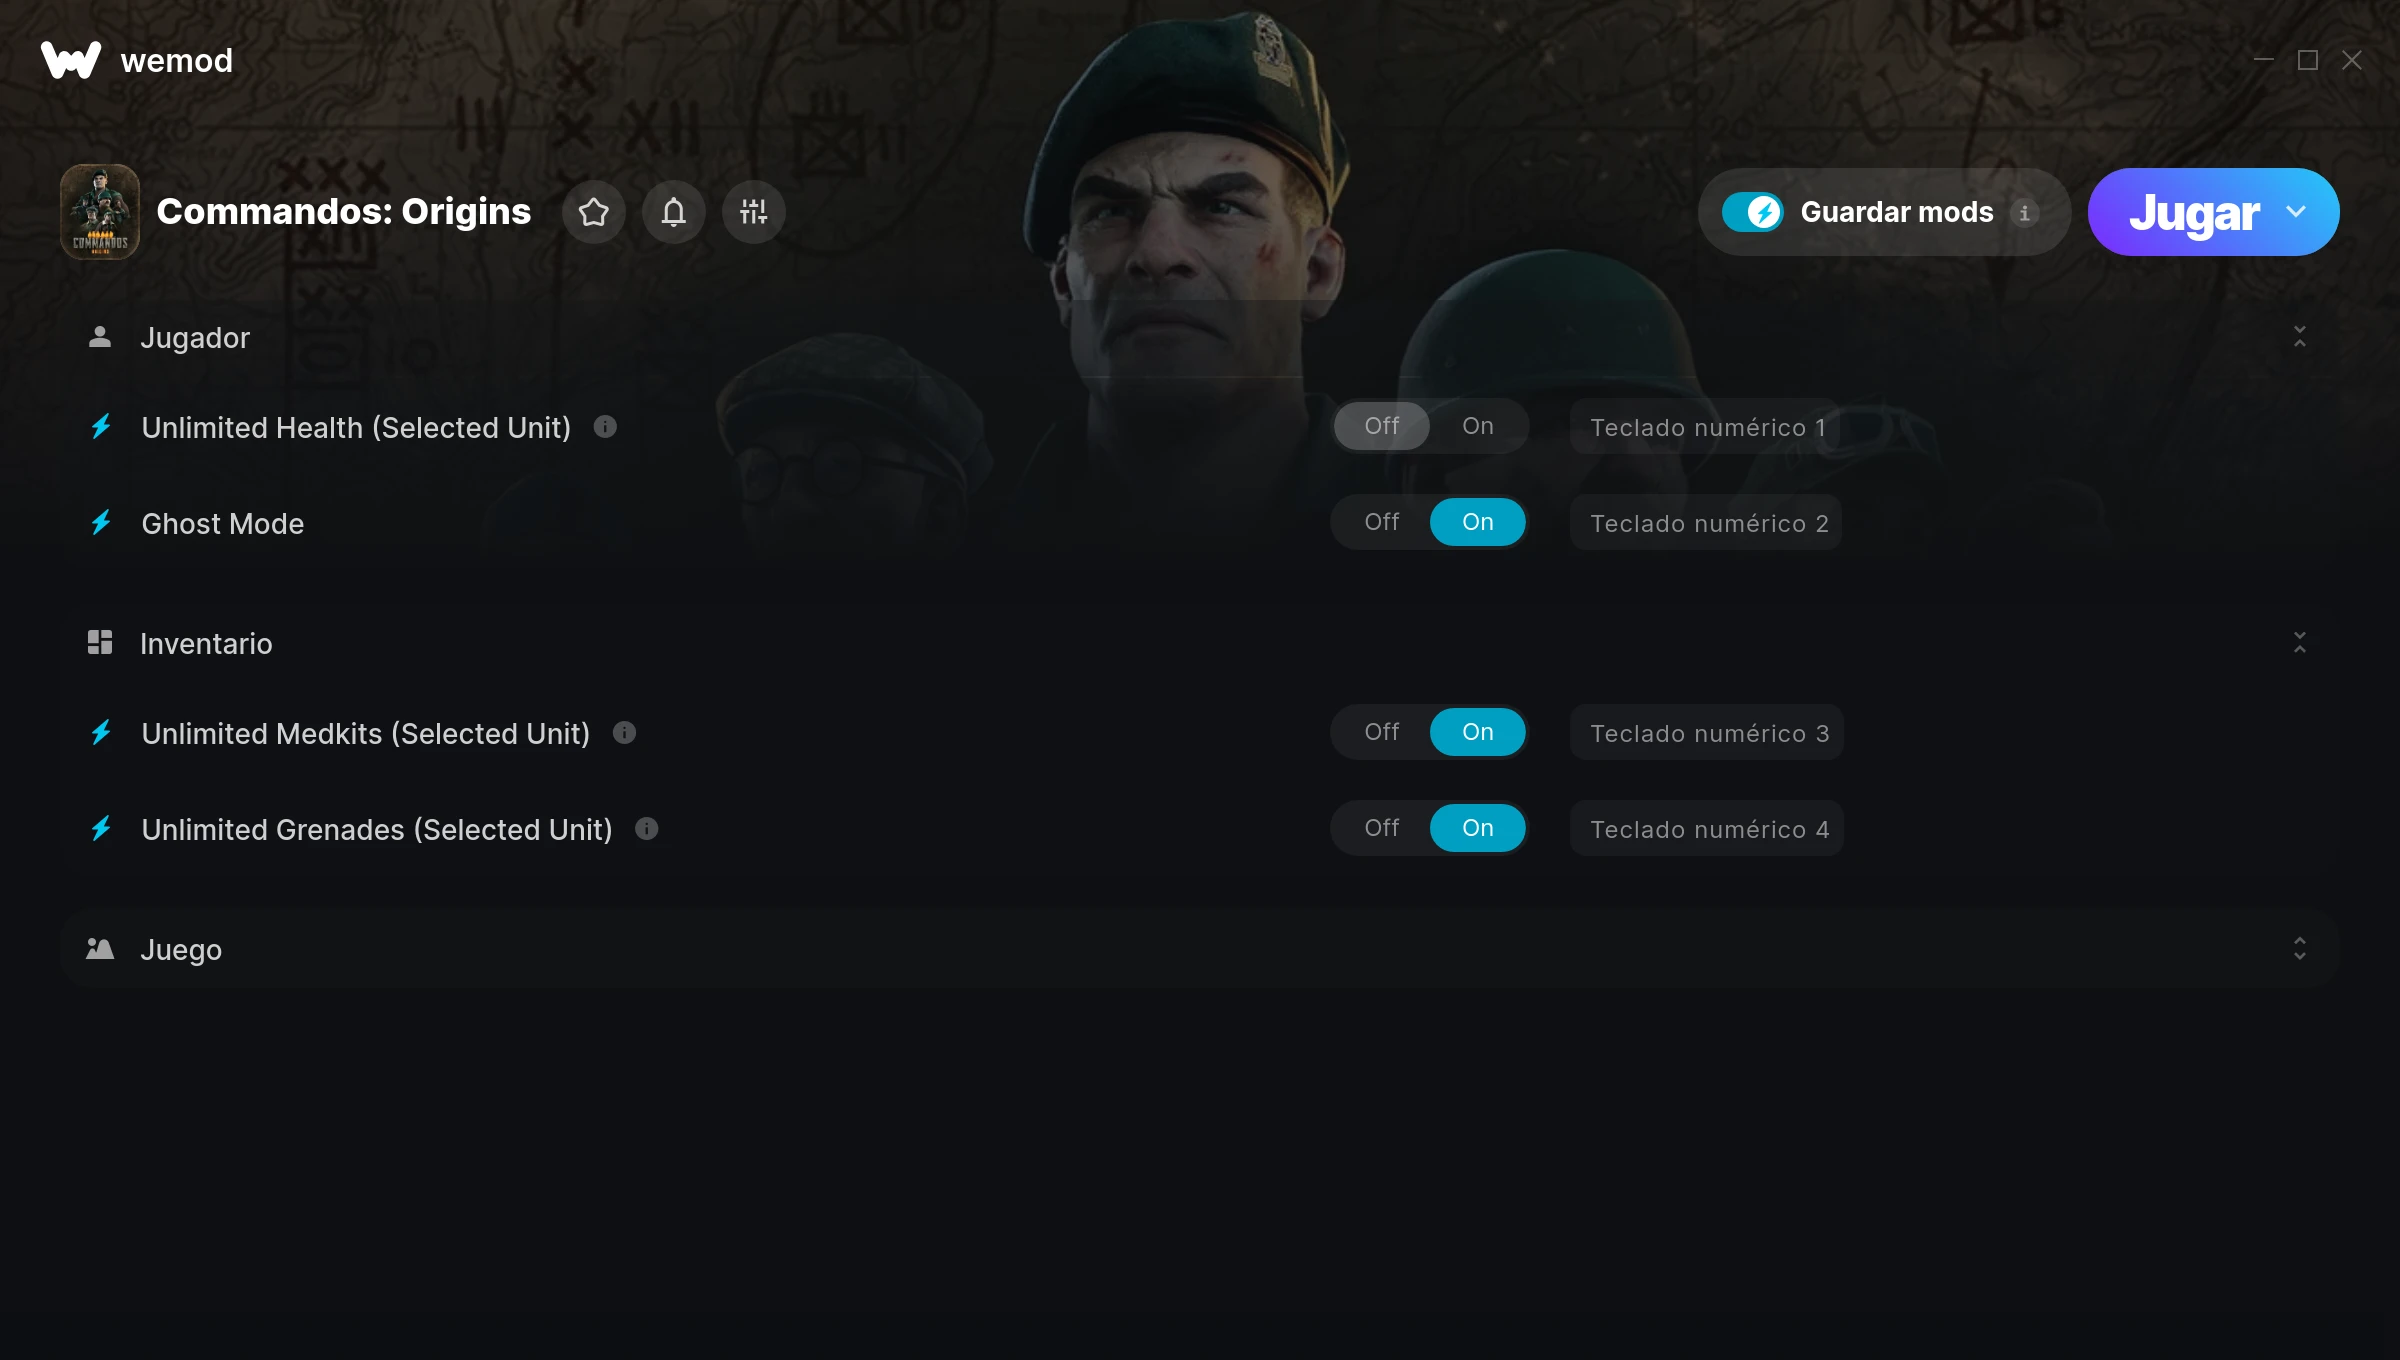
Task: Show info for Unlimited Health (Selected Unit)
Action: 605,427
